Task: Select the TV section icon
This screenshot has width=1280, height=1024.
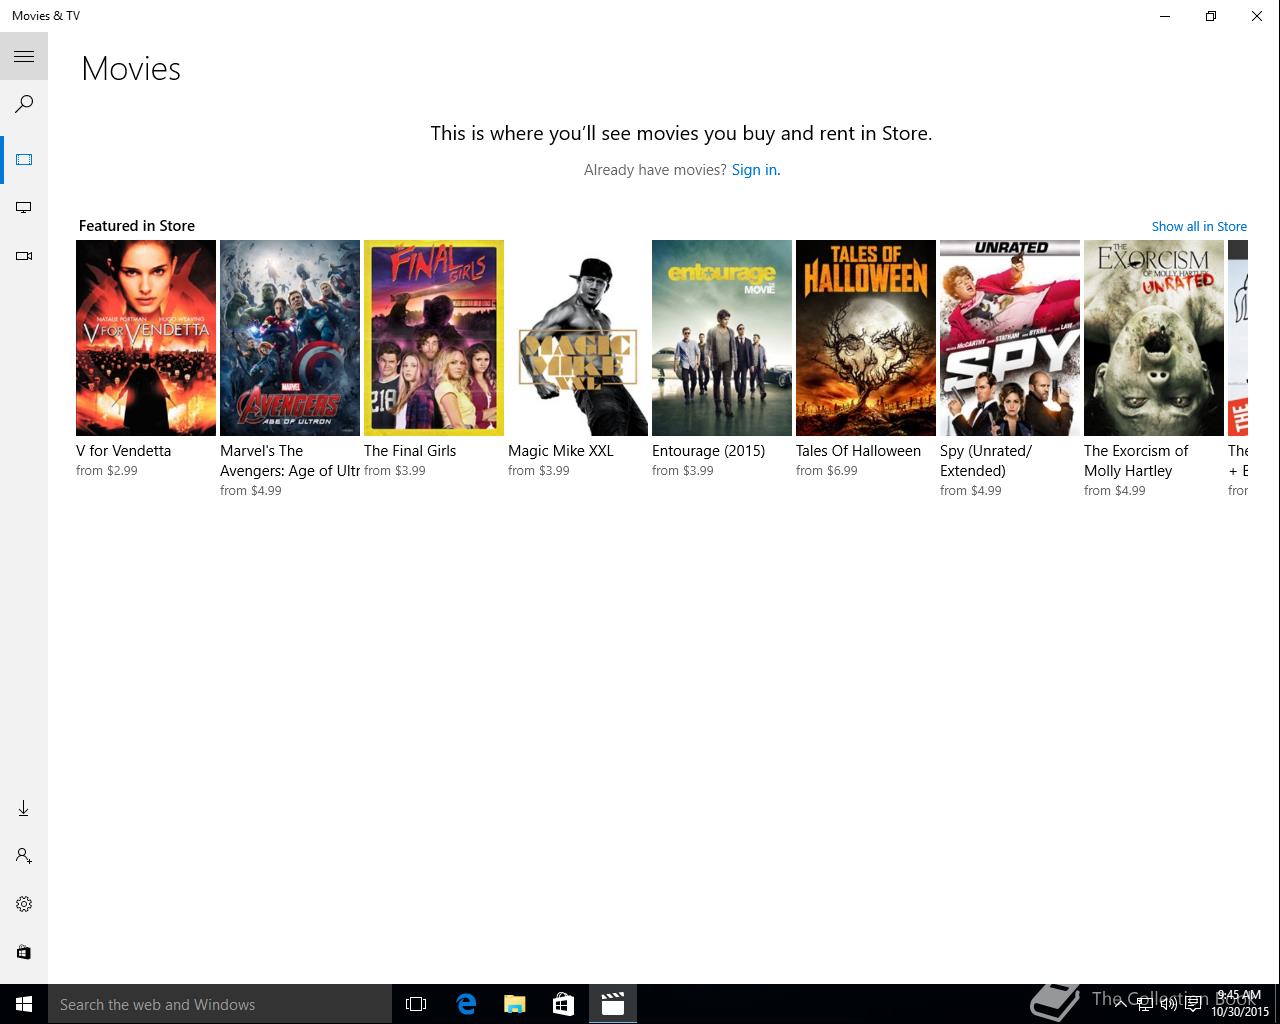Action: pyautogui.click(x=24, y=208)
